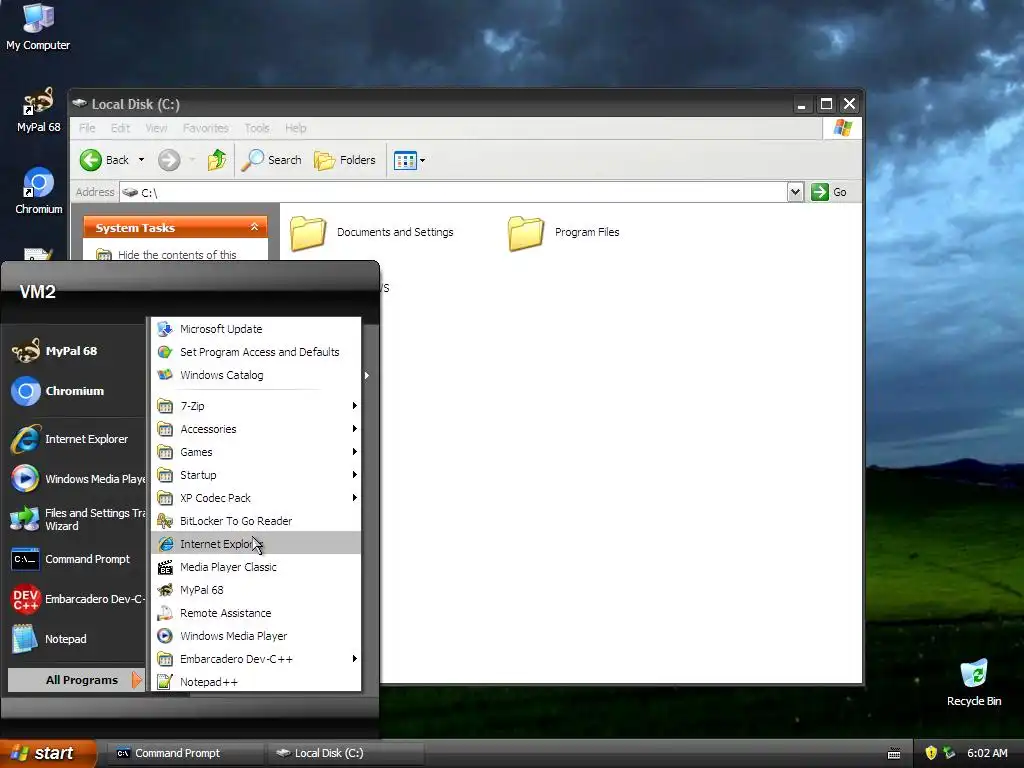The image size is (1024, 768).
Task: Expand the Accessories program group
Action: pos(256,429)
